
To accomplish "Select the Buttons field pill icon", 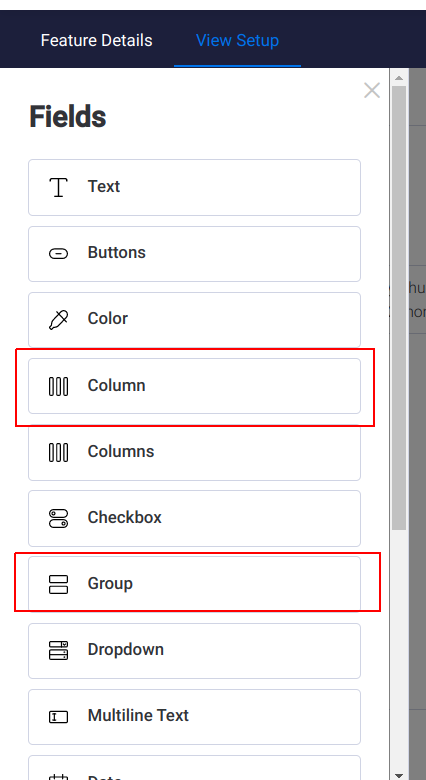I will click(x=59, y=254).
